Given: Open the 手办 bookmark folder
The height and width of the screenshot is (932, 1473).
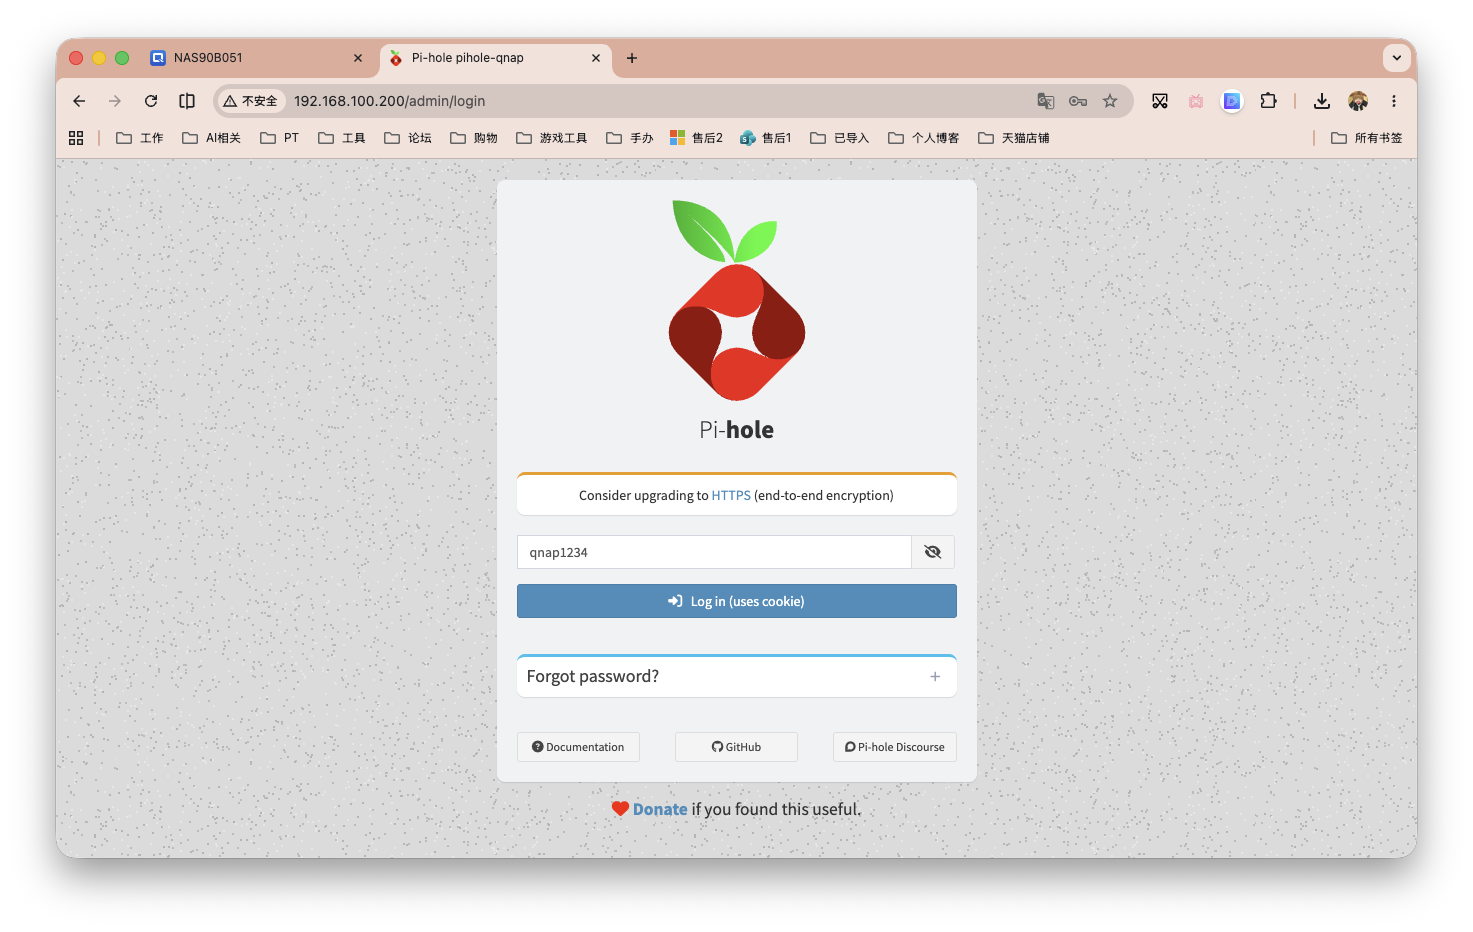Looking at the screenshot, I should [x=630, y=138].
